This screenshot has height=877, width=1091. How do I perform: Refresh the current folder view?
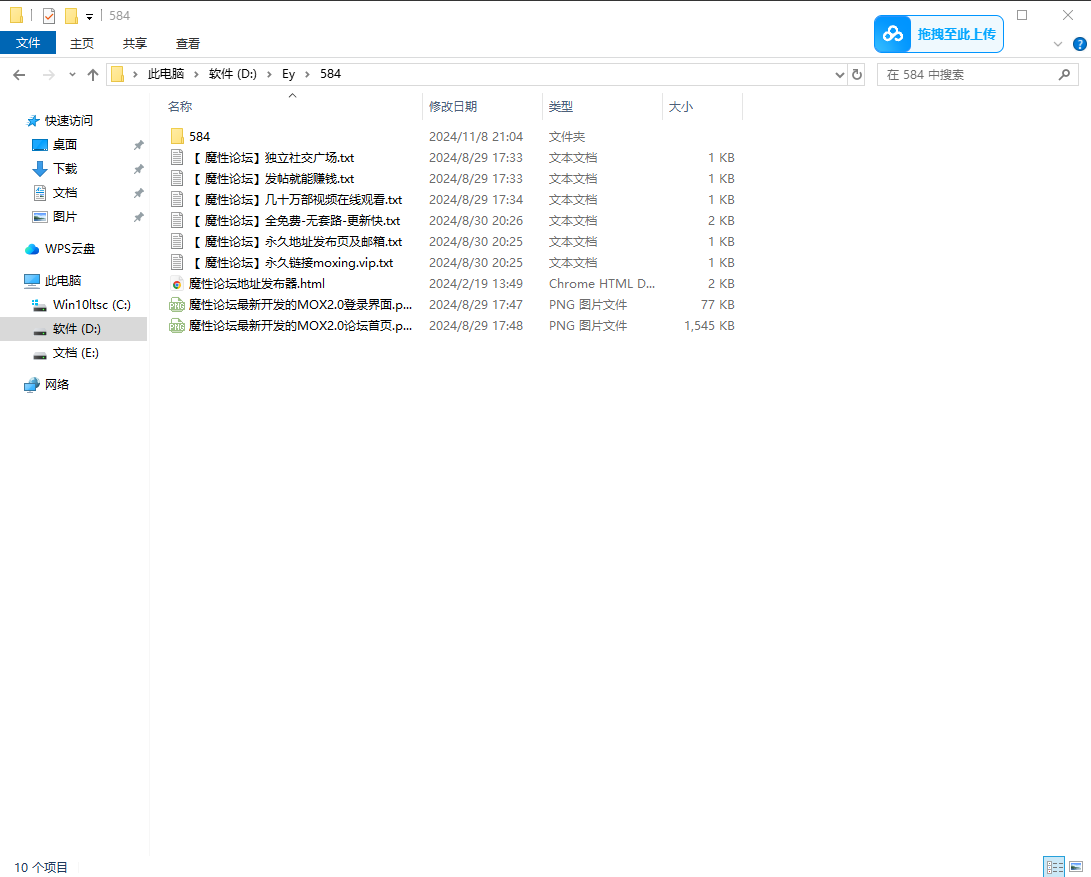pyautogui.click(x=857, y=74)
